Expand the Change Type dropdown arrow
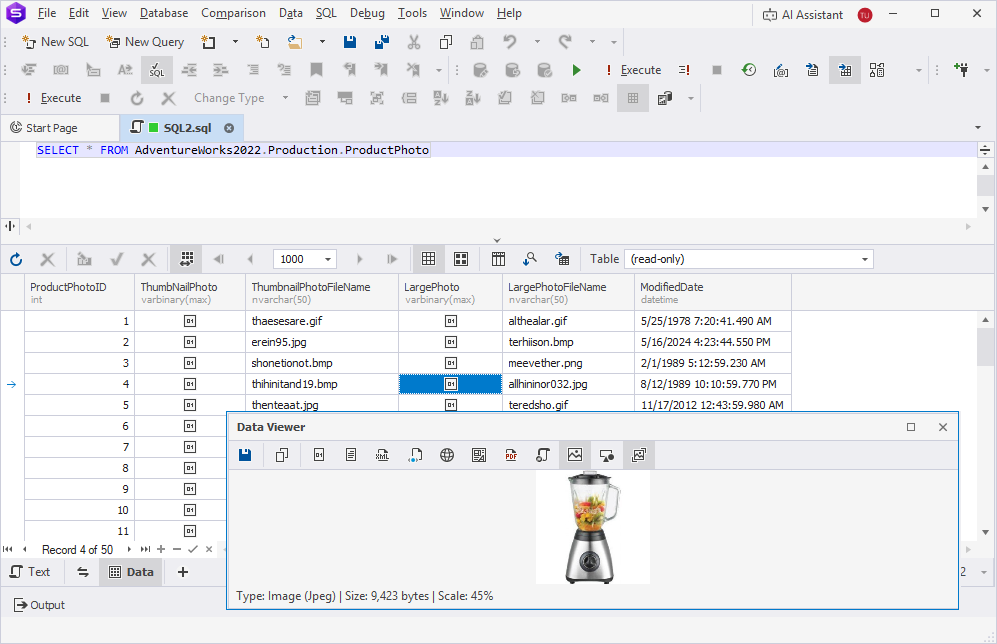 click(285, 98)
